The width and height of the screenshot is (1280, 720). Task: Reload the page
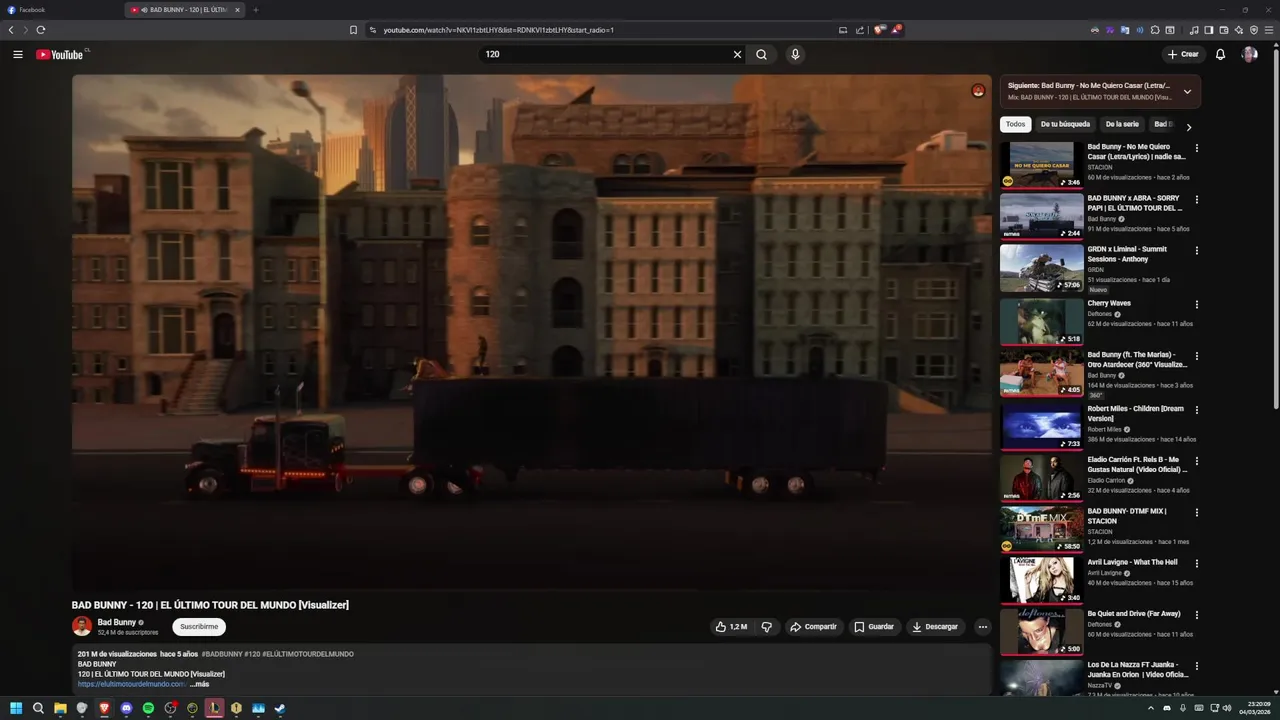coord(41,30)
